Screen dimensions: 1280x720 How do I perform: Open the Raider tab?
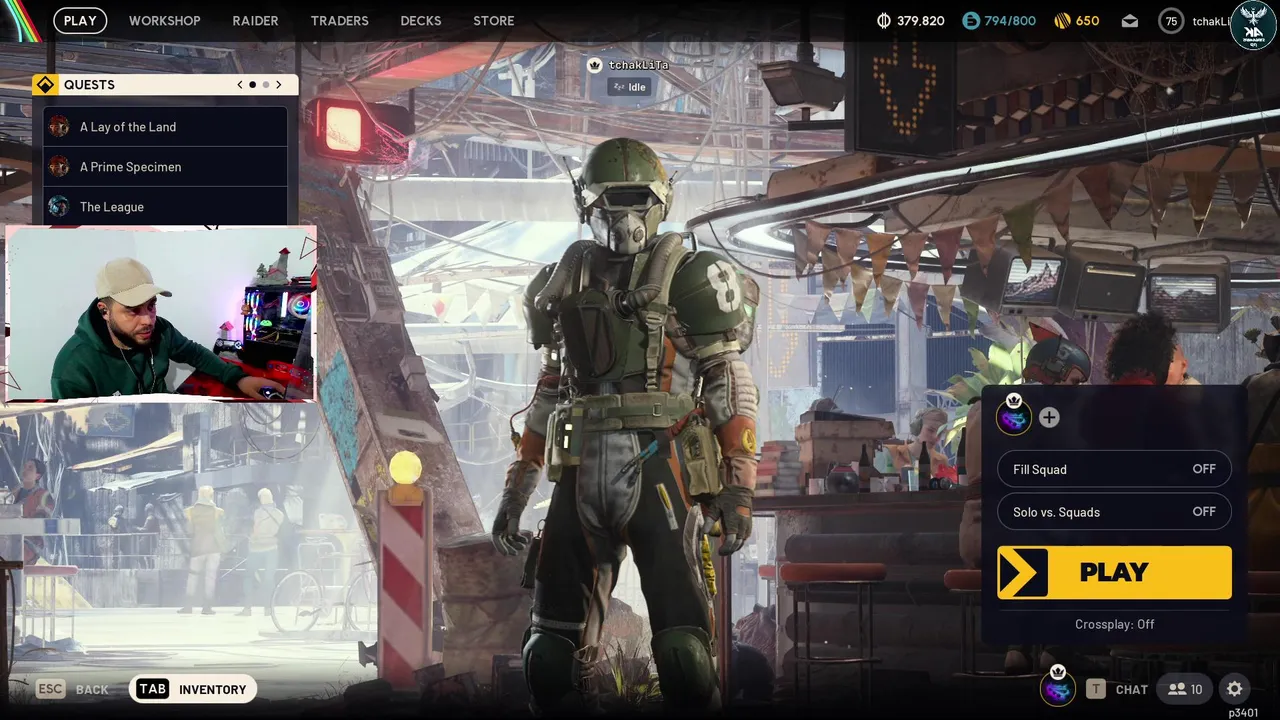point(255,20)
